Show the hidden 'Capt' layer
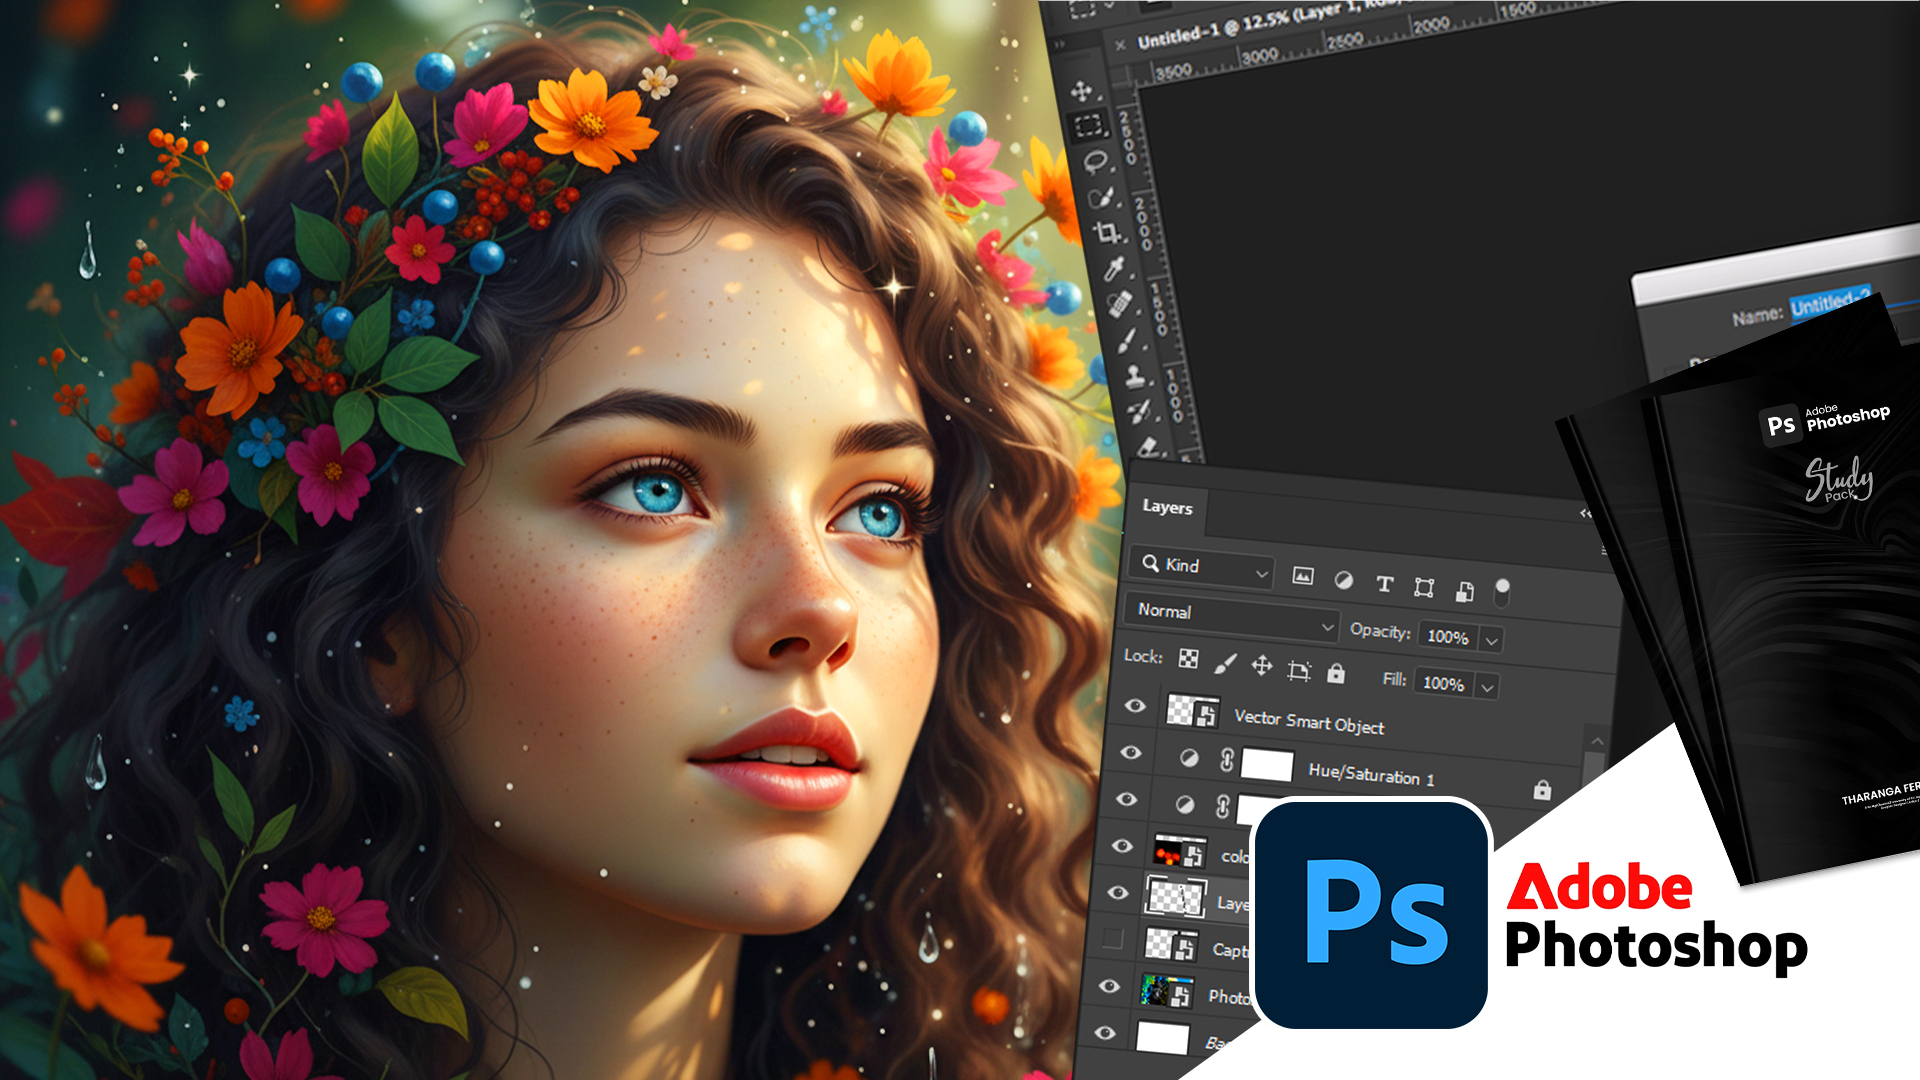 1112,938
